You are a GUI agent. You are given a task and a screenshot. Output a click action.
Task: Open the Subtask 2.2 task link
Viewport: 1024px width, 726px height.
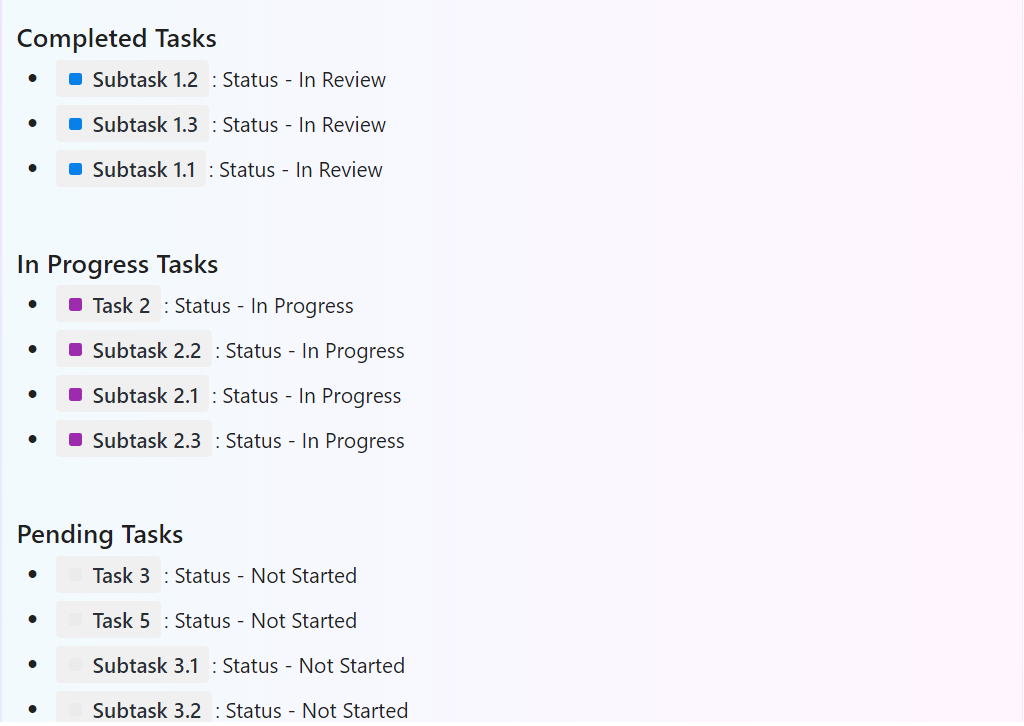(x=134, y=349)
